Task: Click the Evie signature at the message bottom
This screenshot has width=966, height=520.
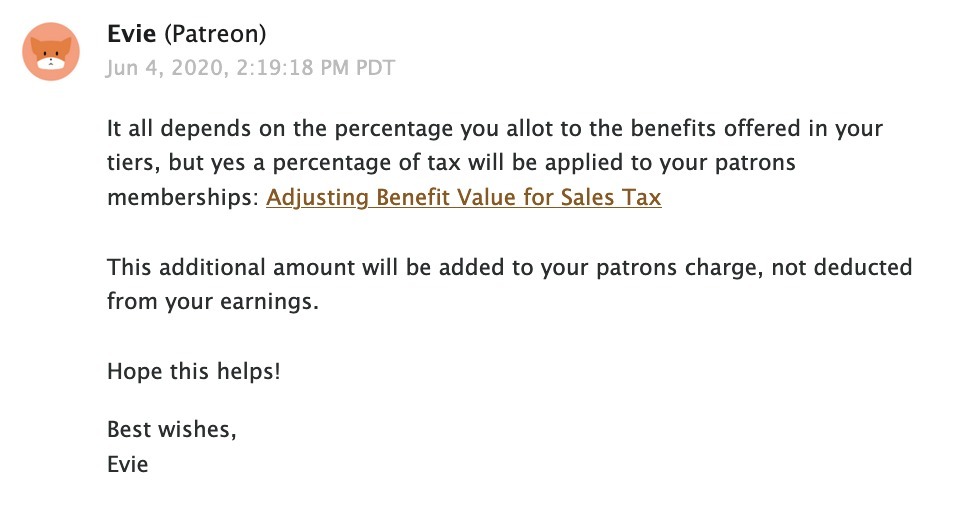Action: coord(128,465)
